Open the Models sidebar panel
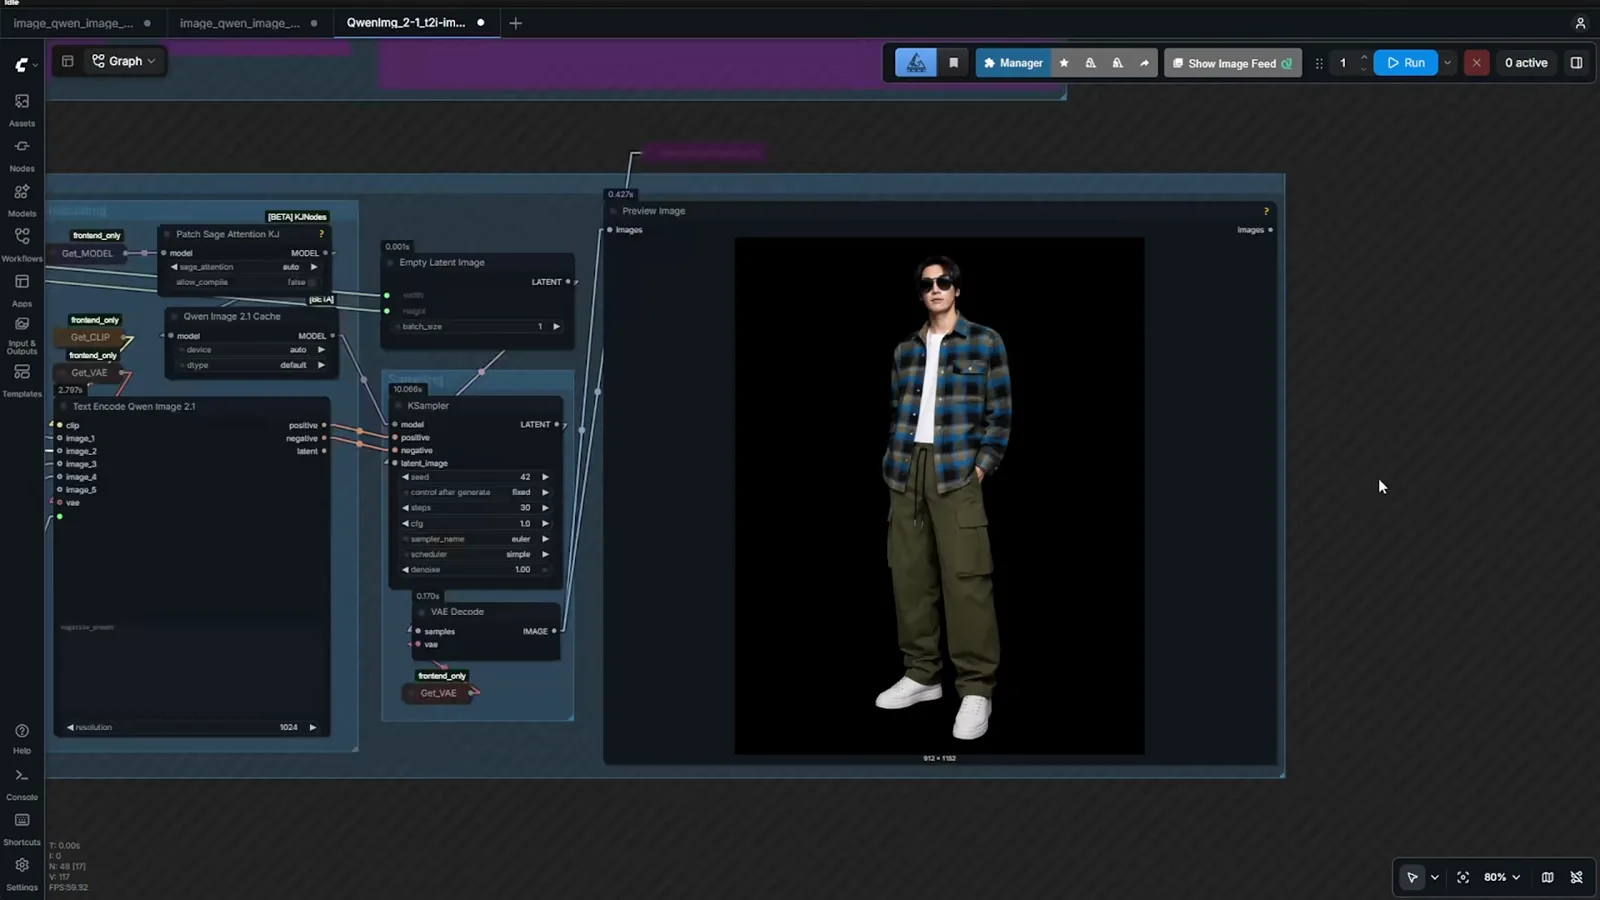The height and width of the screenshot is (900, 1600). click(22, 199)
